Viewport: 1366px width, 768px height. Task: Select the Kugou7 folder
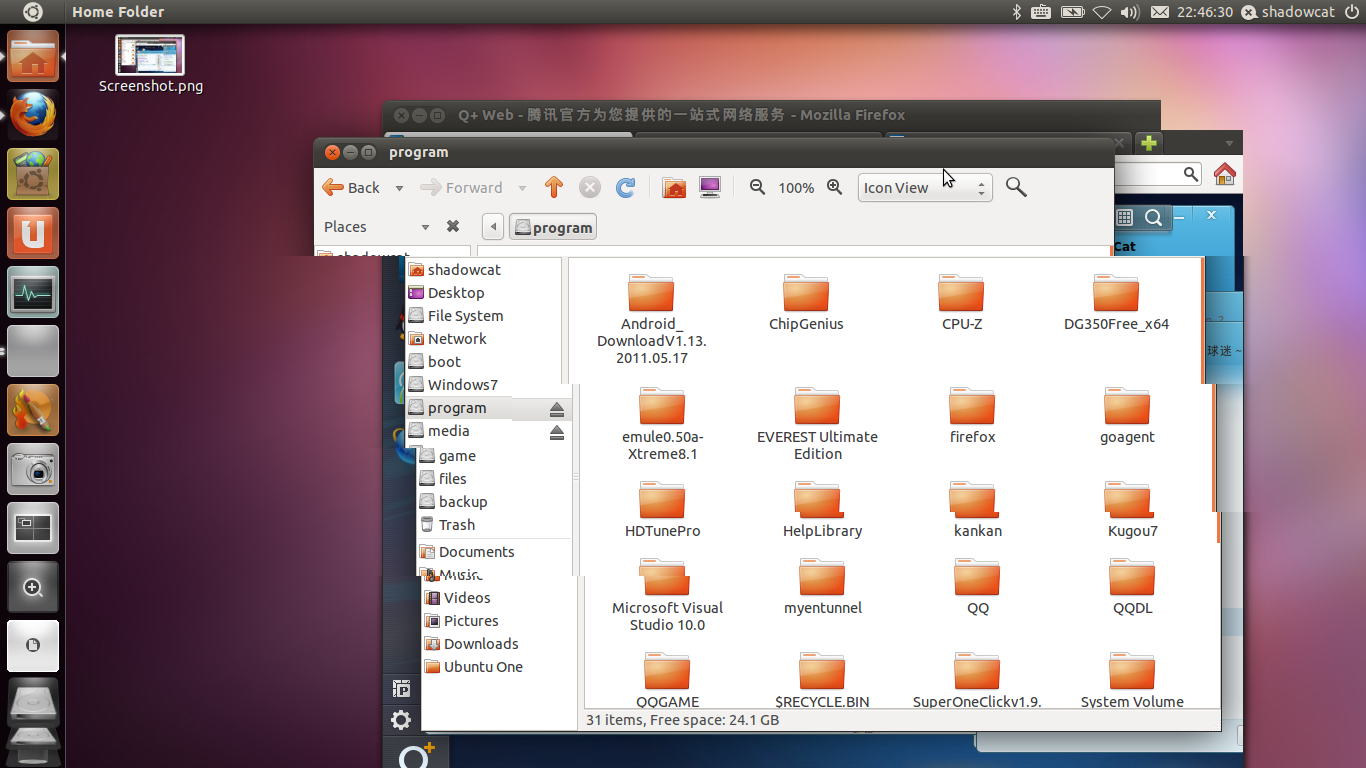tap(1132, 510)
